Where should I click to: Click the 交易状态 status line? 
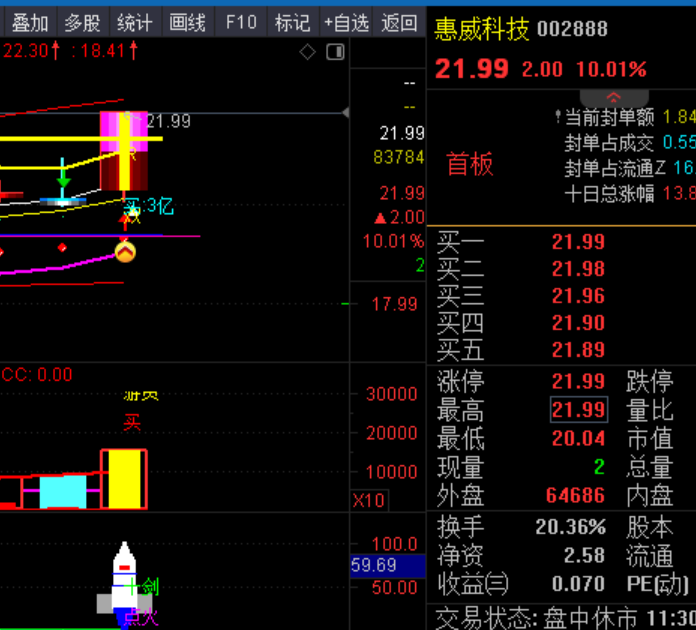point(565,618)
